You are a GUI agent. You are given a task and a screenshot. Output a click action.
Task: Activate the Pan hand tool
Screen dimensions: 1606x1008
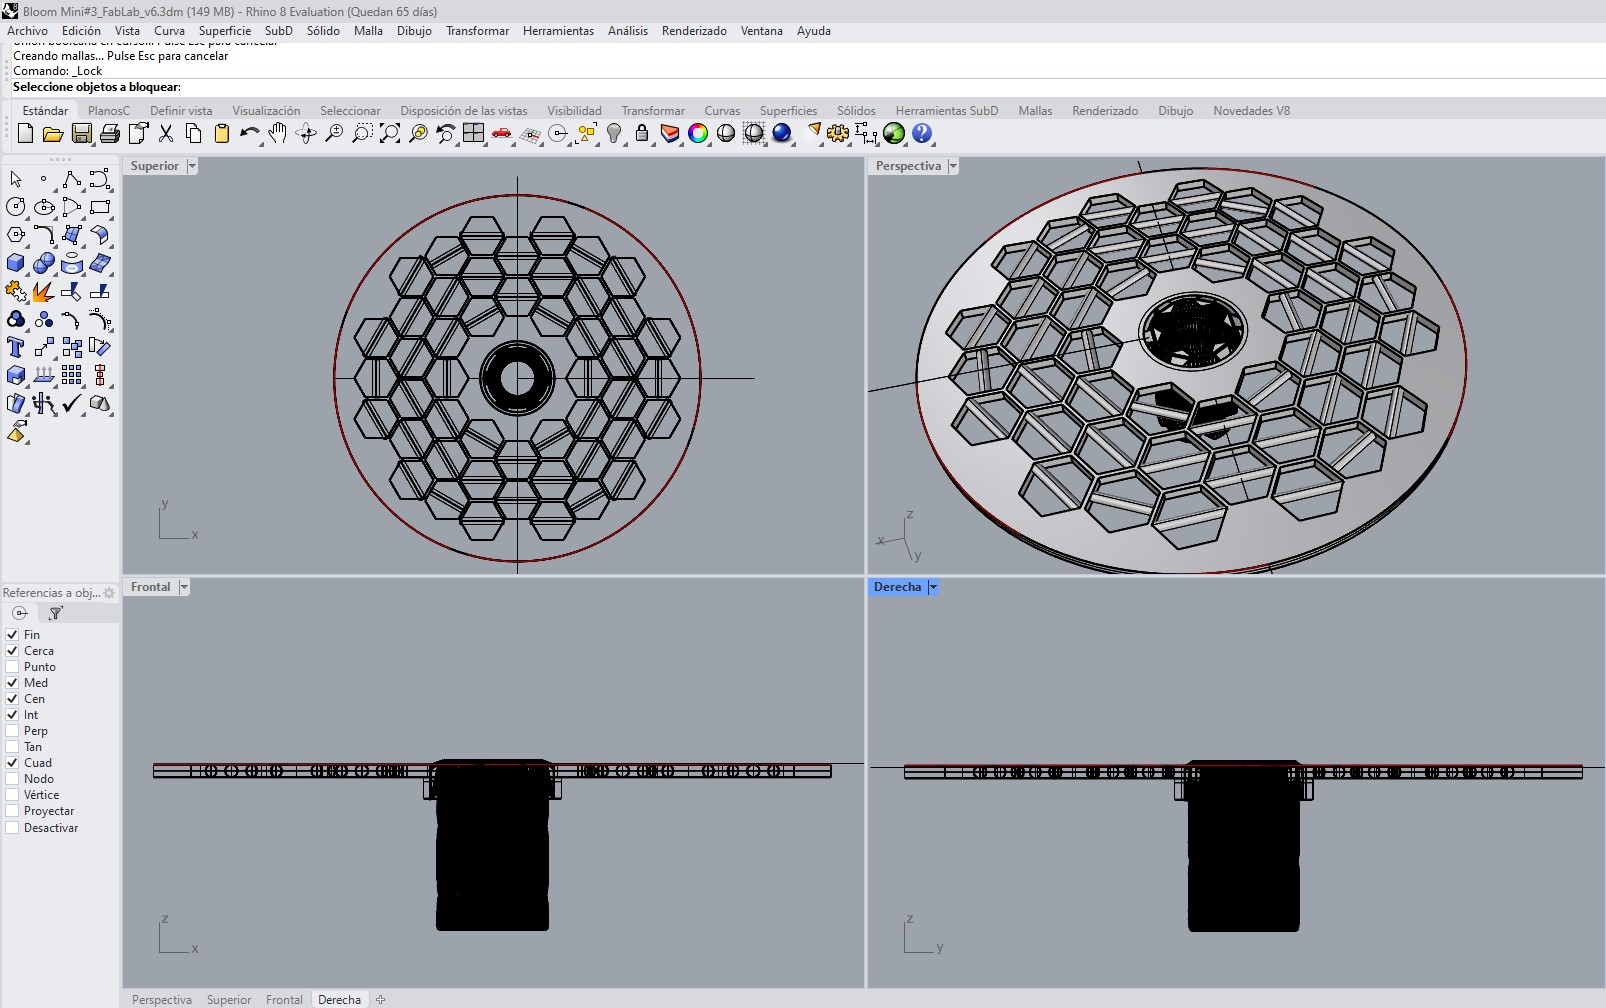(x=278, y=134)
